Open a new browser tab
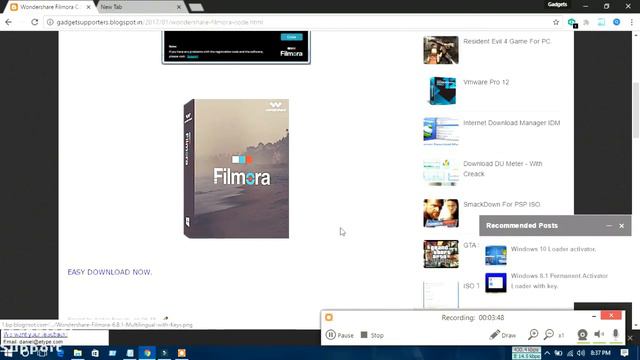This screenshot has width=640, height=360. point(196,7)
